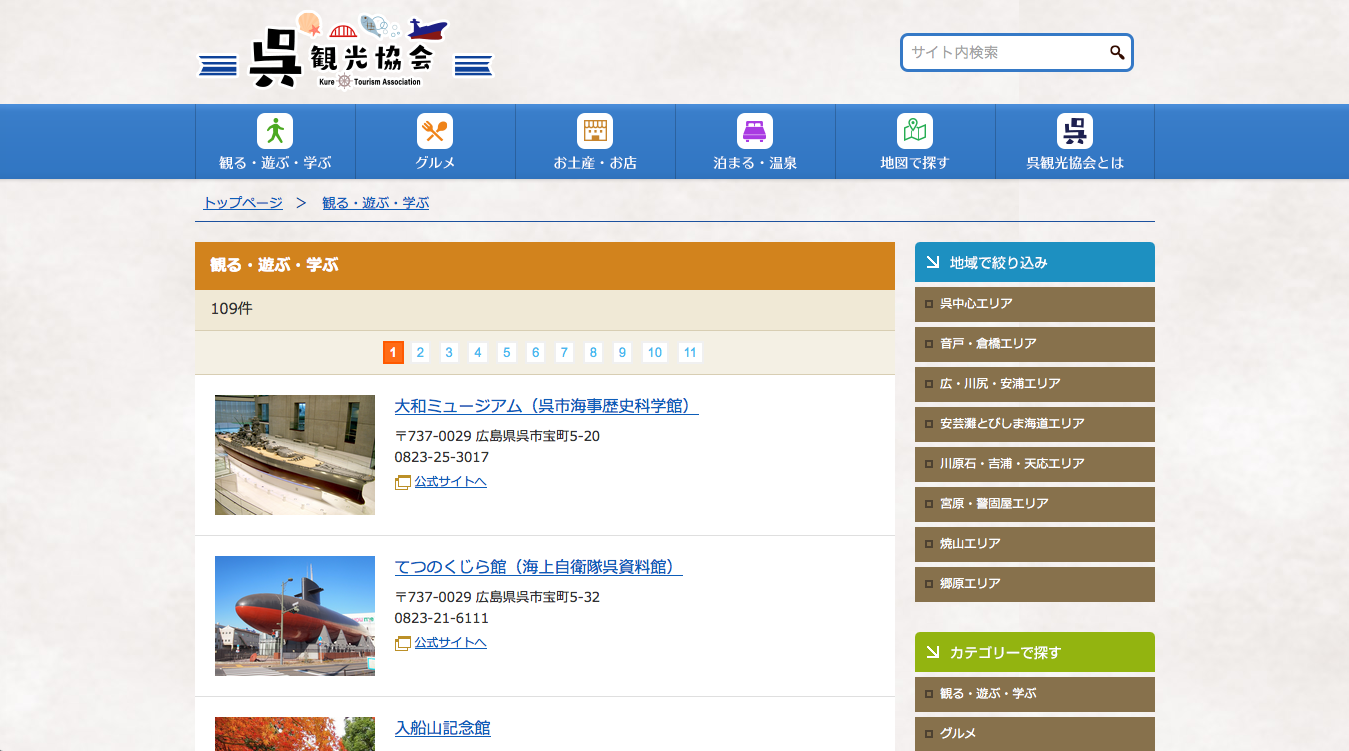Click the bed icon for 泊まる・温泉
The image size is (1349, 751).
click(x=755, y=131)
